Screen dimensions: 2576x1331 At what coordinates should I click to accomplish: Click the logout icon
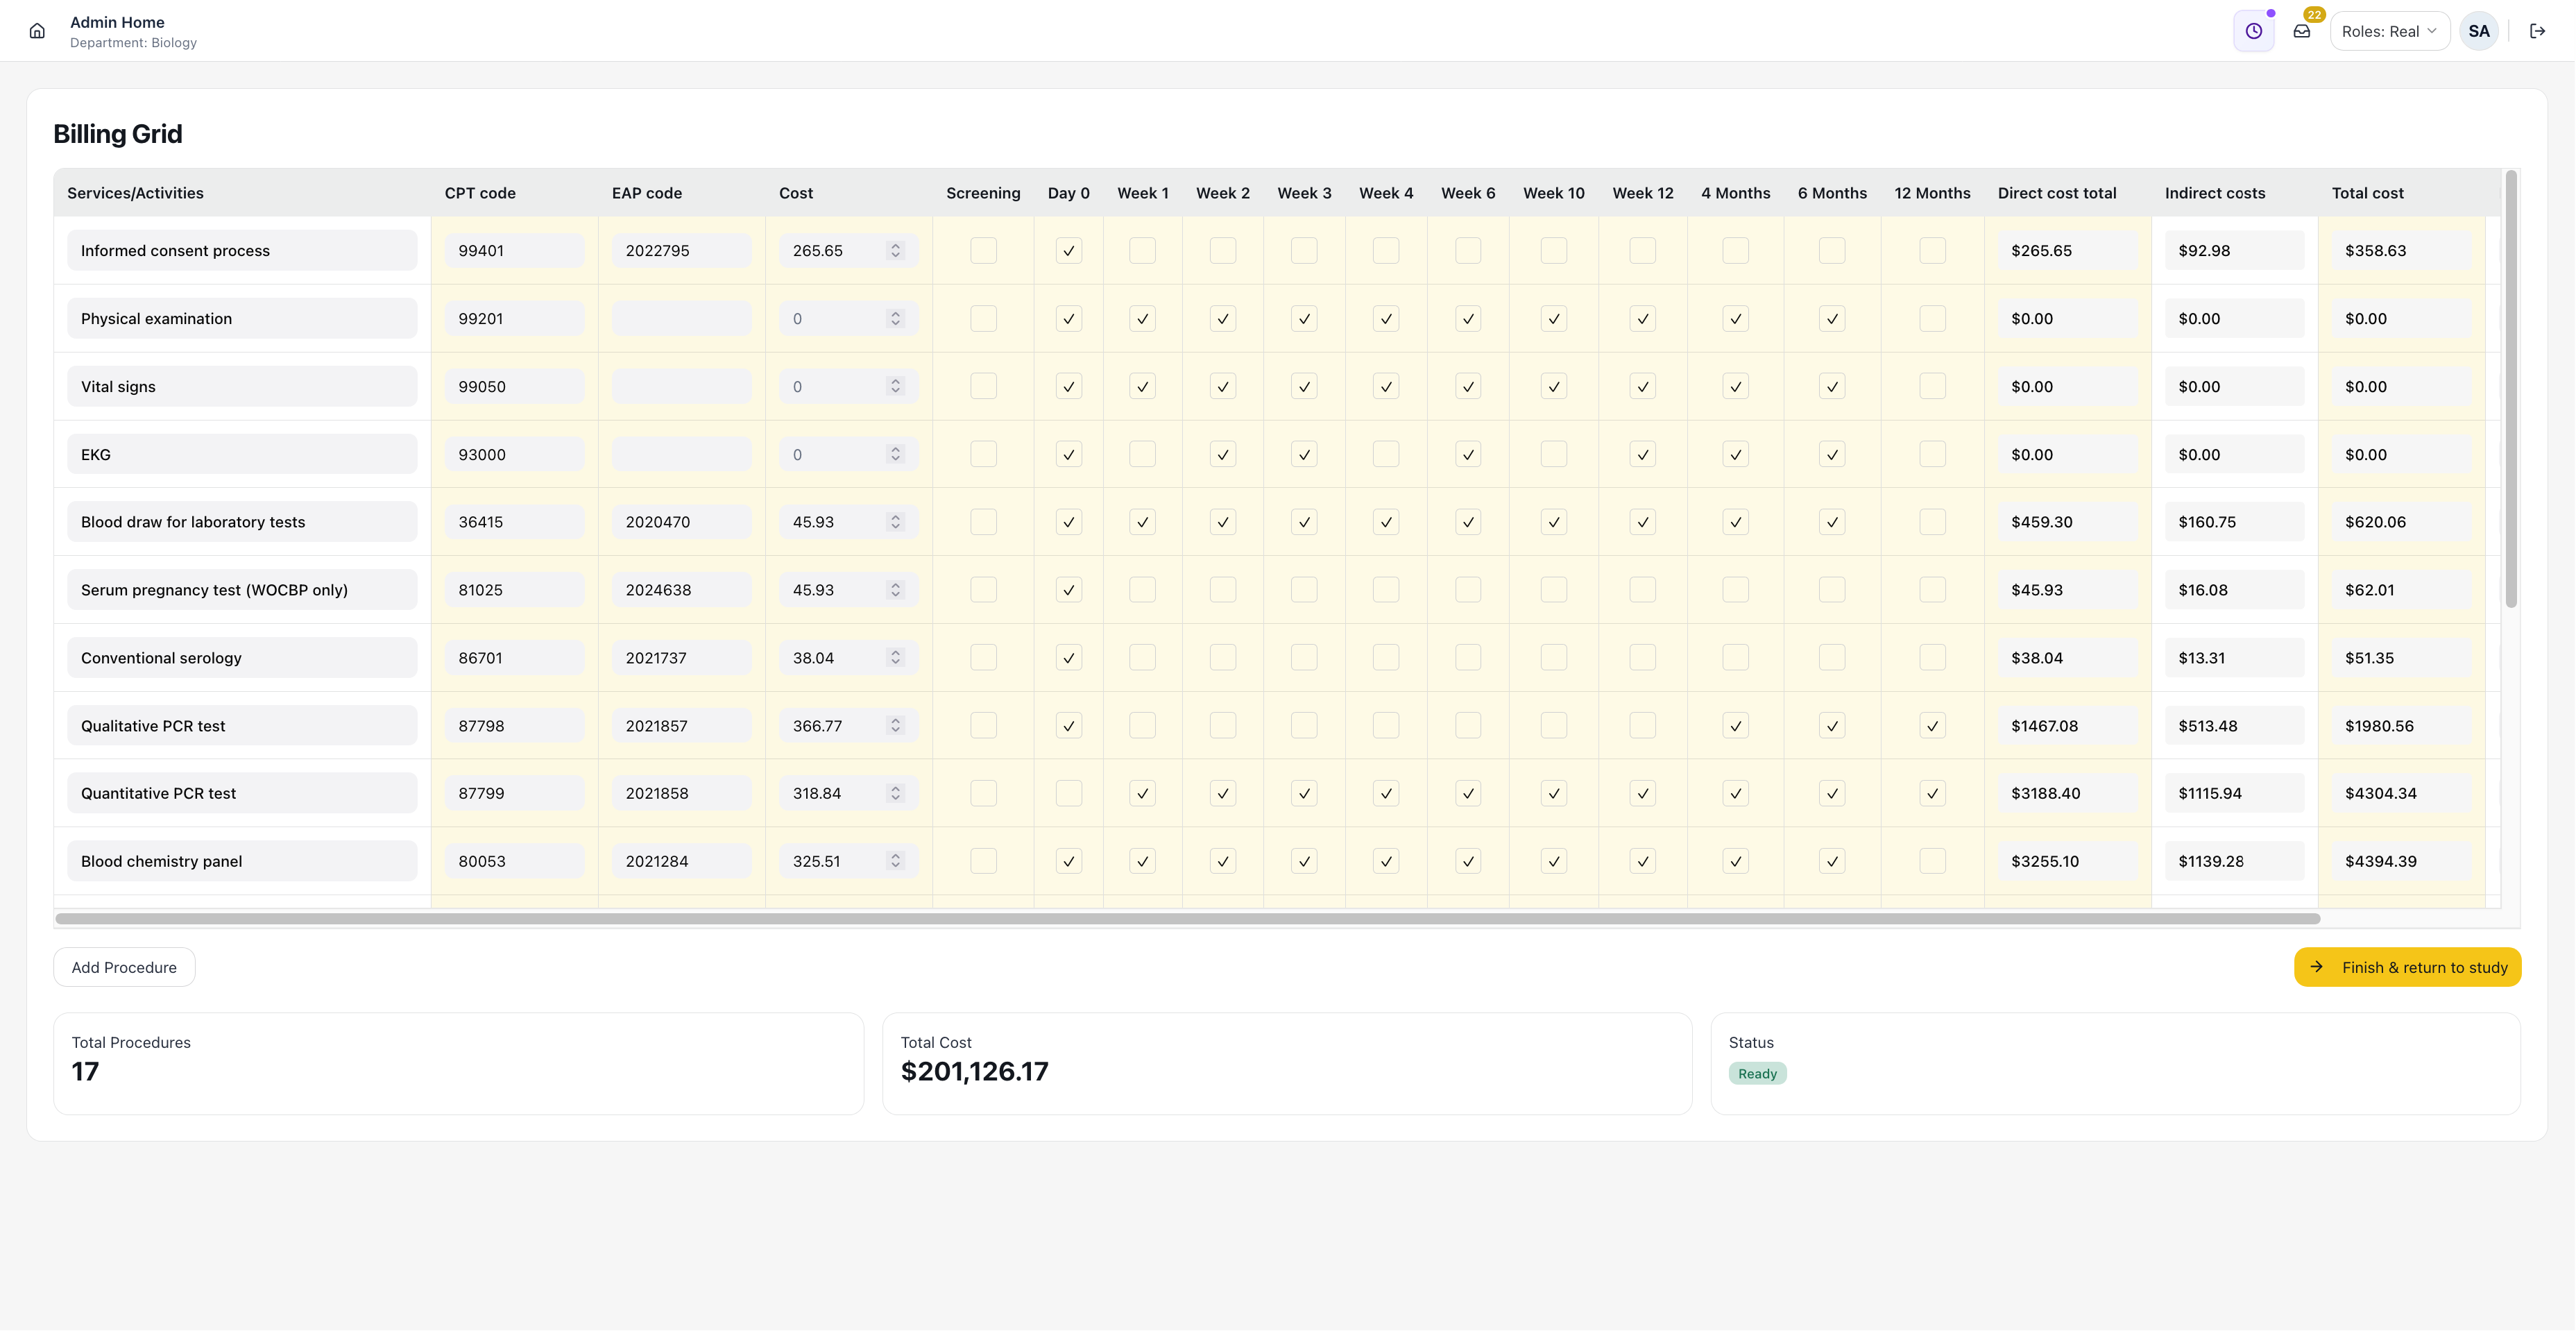[x=2537, y=31]
